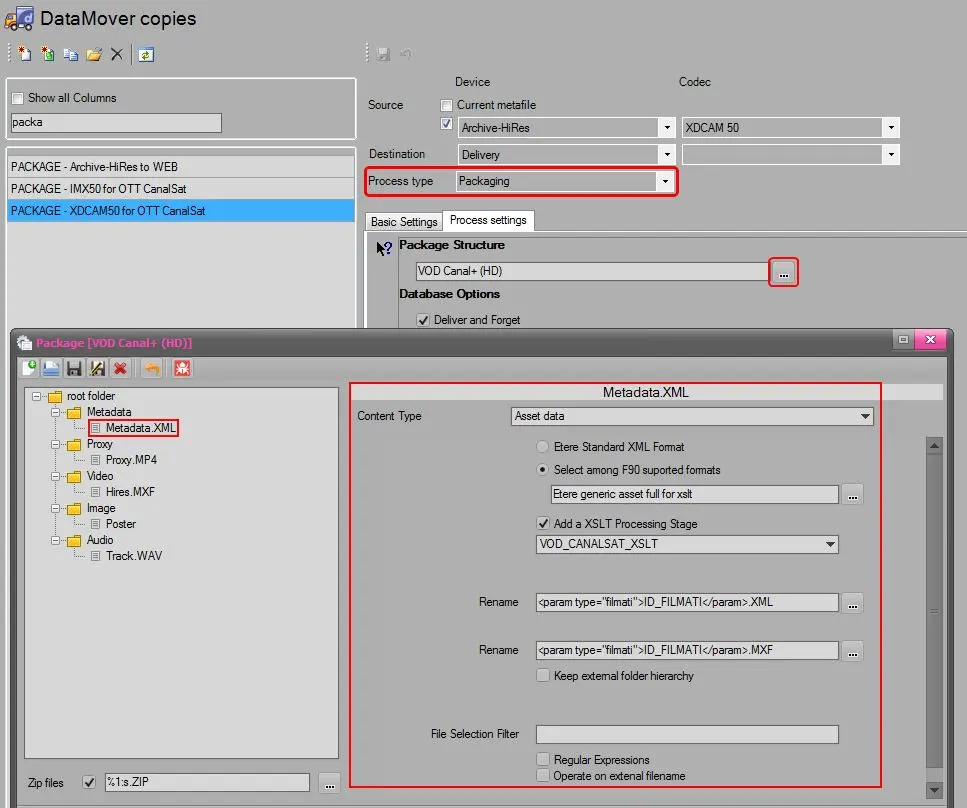The width and height of the screenshot is (967, 808).
Task: Select the Process settings tab
Action: tap(488, 220)
